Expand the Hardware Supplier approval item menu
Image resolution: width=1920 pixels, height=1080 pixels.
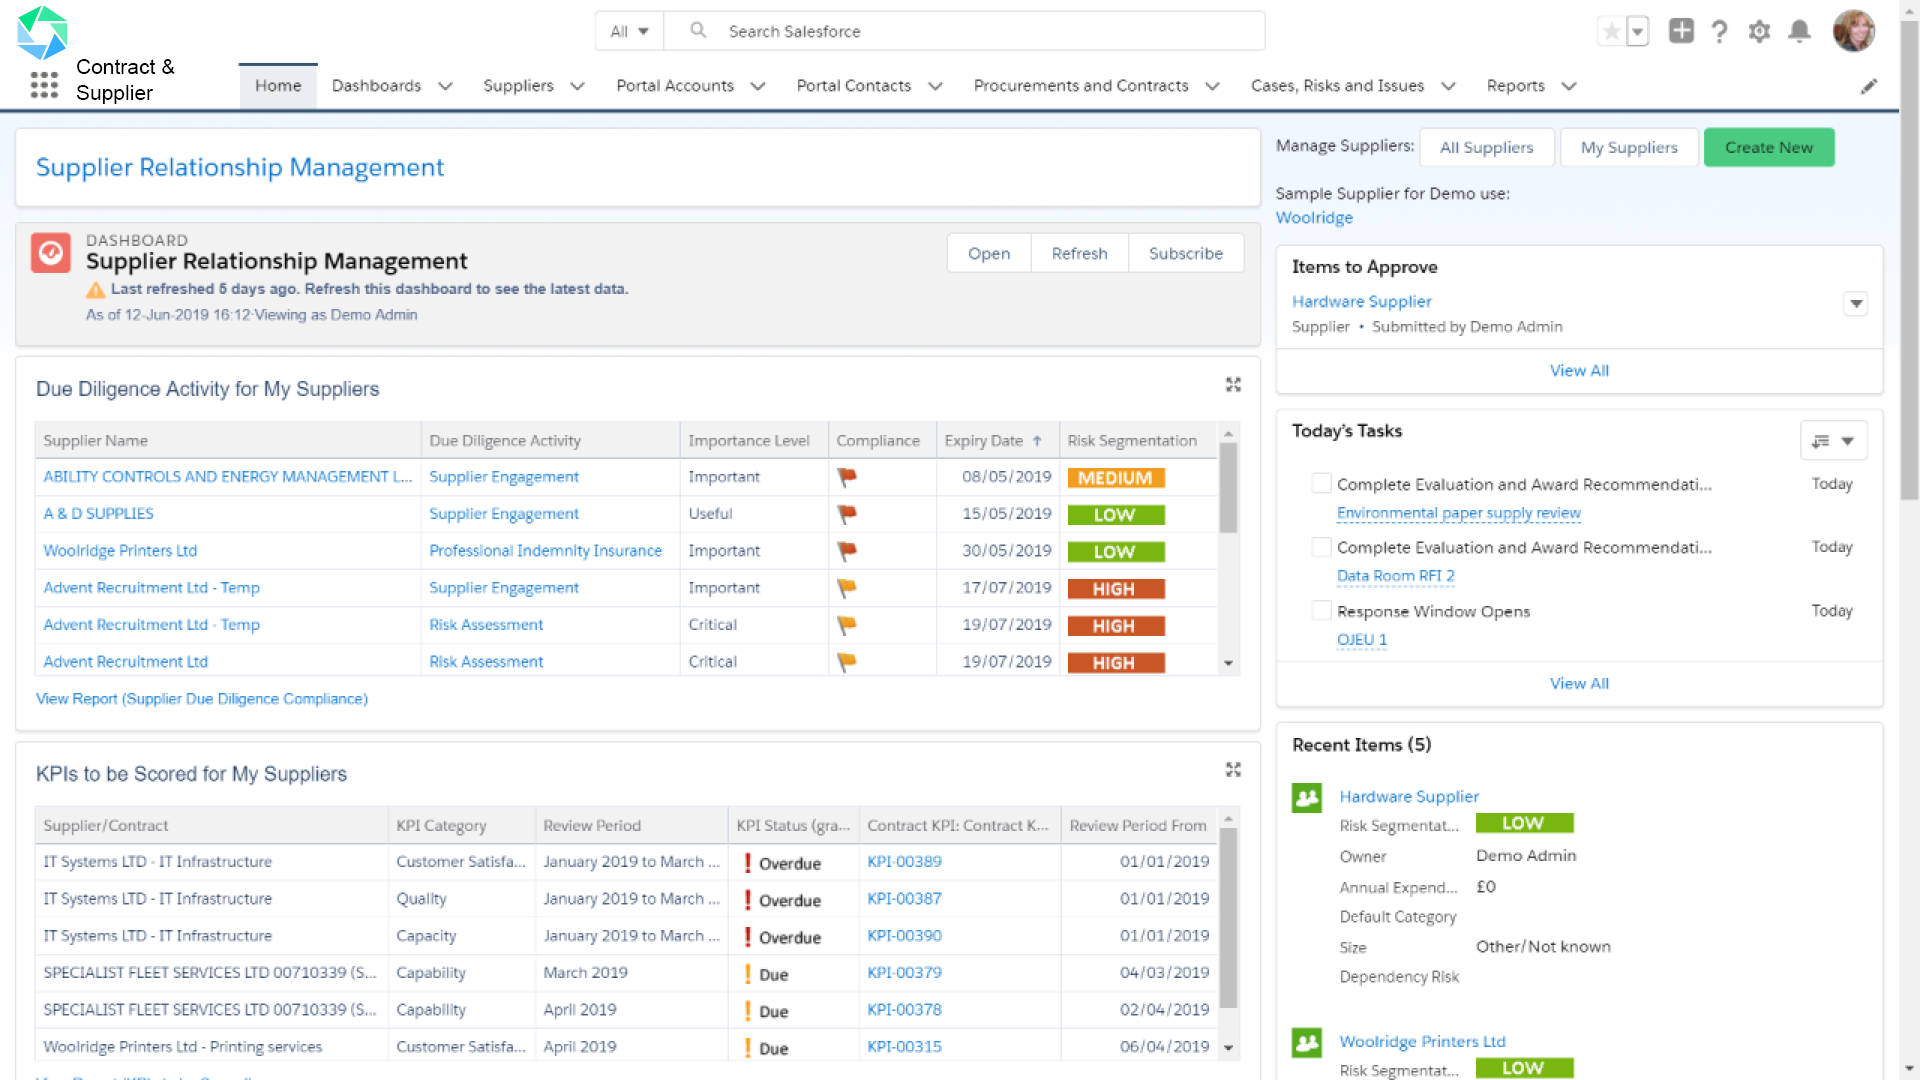pyautogui.click(x=1855, y=304)
